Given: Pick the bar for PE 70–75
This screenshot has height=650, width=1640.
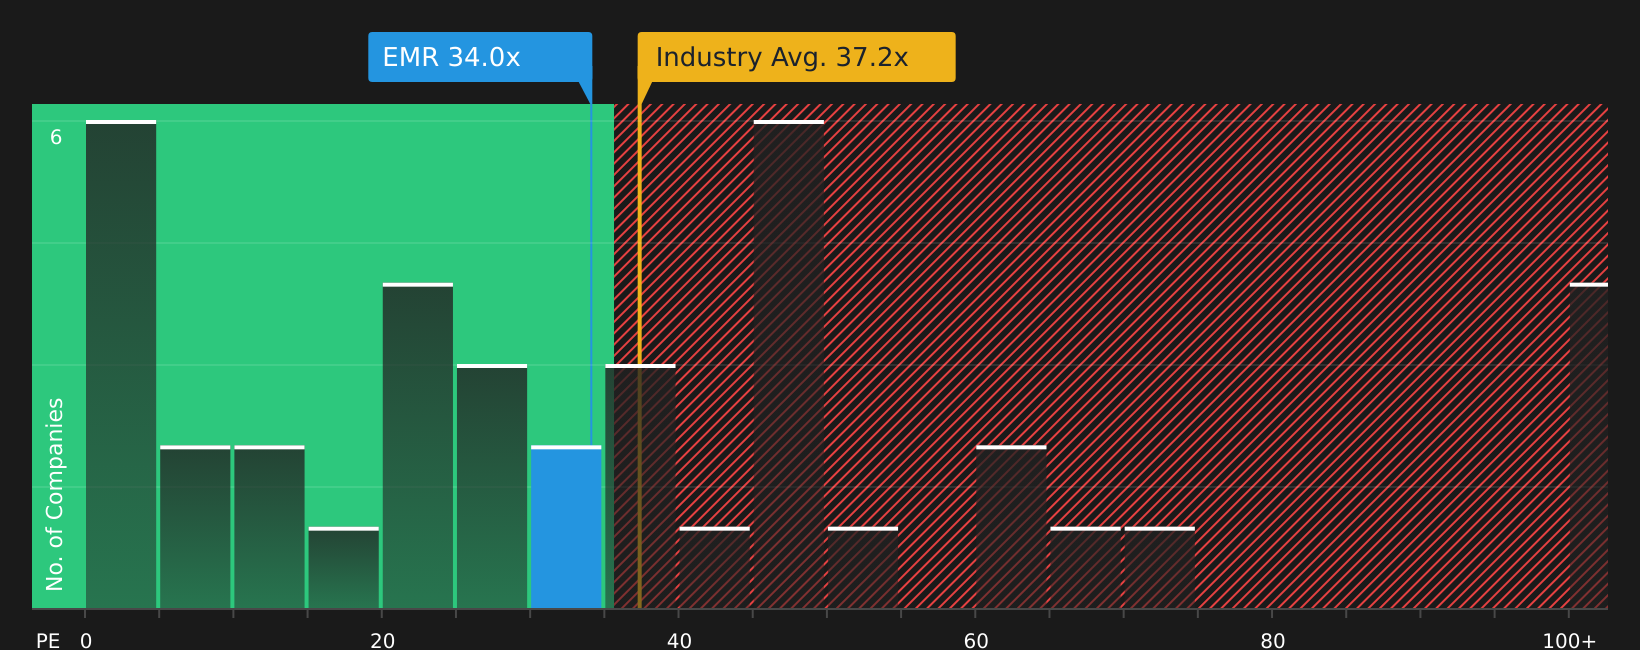Looking at the screenshot, I should coord(1159,568).
